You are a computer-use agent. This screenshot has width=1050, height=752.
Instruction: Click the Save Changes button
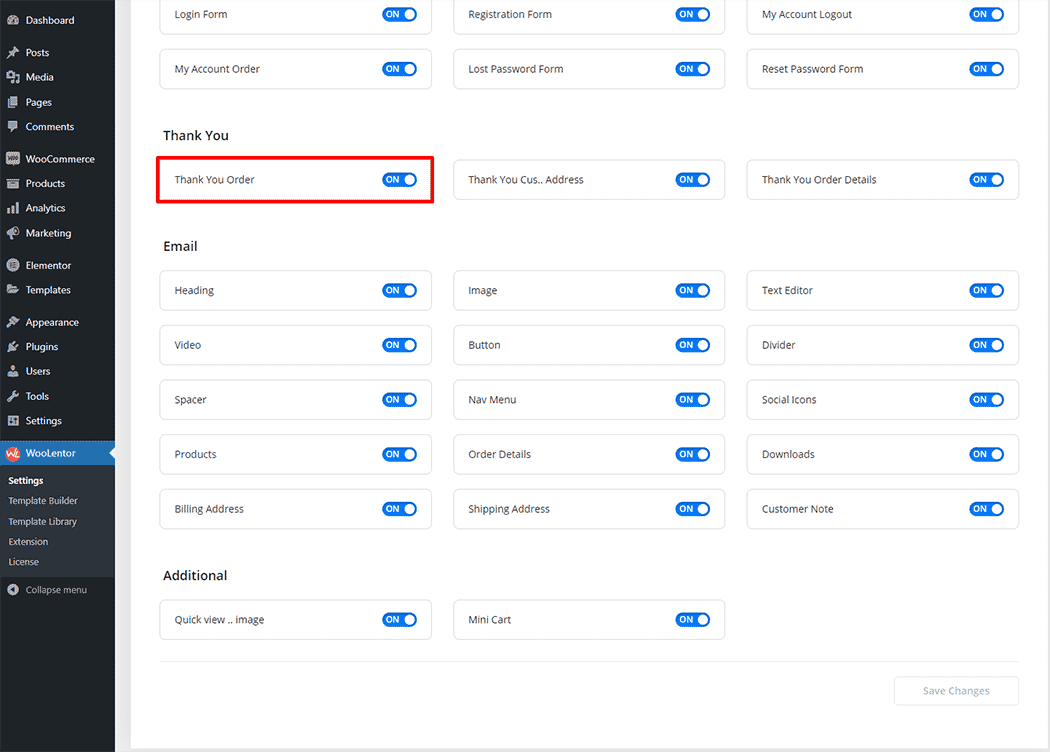click(955, 691)
